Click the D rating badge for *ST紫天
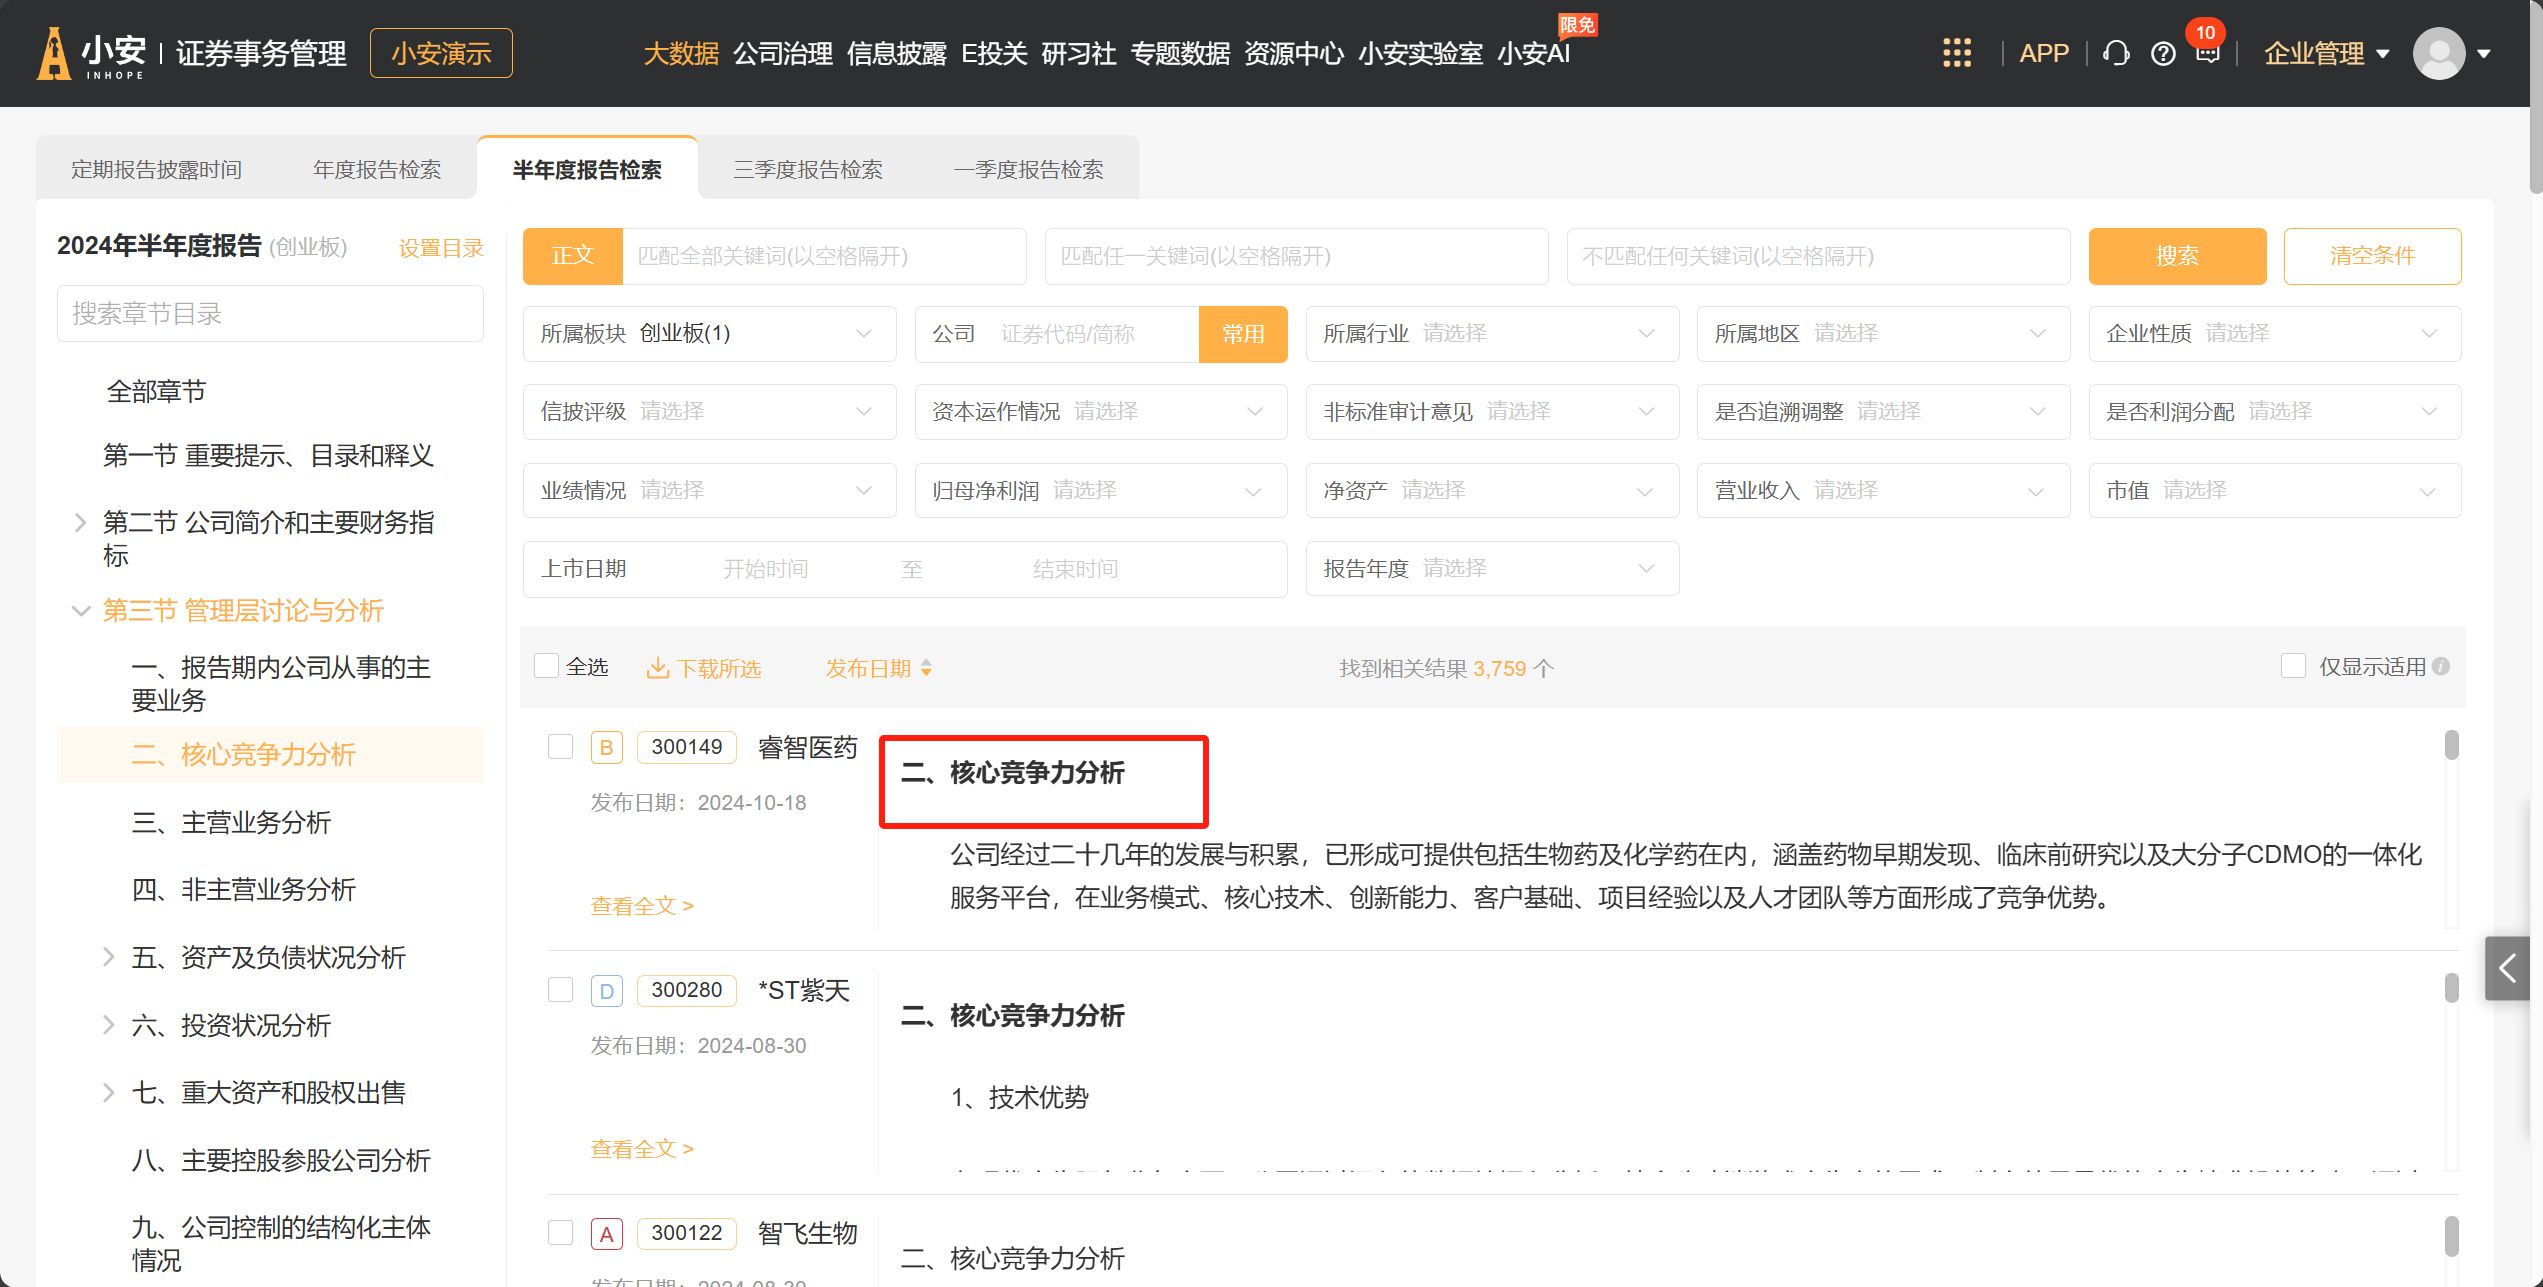 [x=606, y=990]
